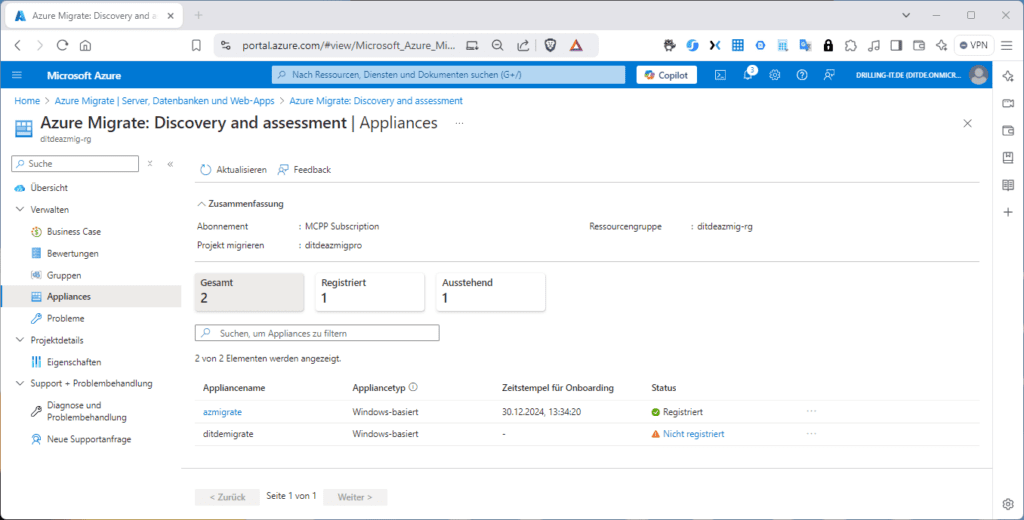Click the browser zoom magnifier icon
Screen dimensions: 1024x520
[x=498, y=46]
